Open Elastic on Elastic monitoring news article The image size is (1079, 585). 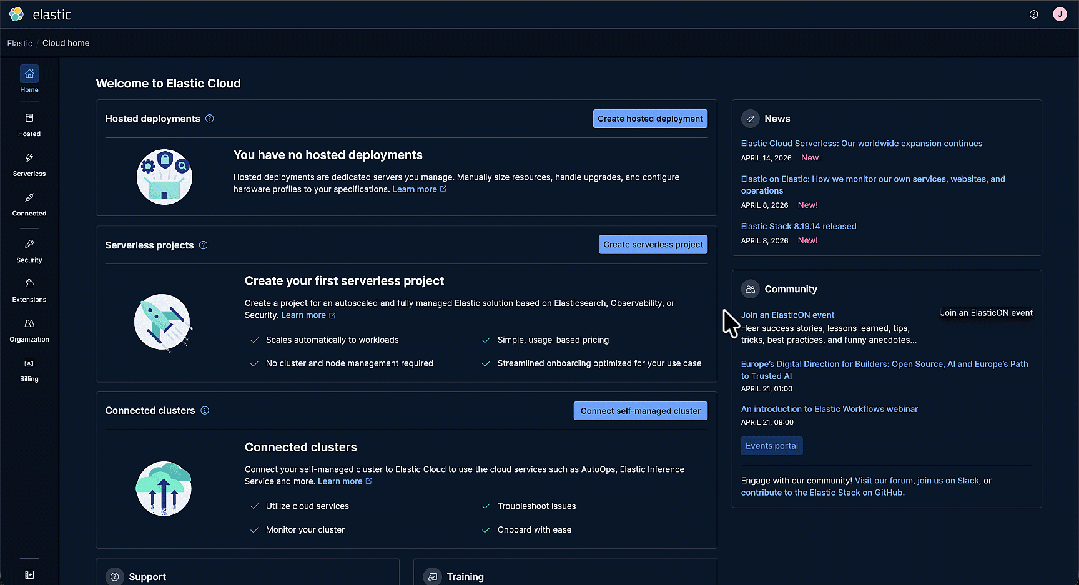[x=873, y=184]
